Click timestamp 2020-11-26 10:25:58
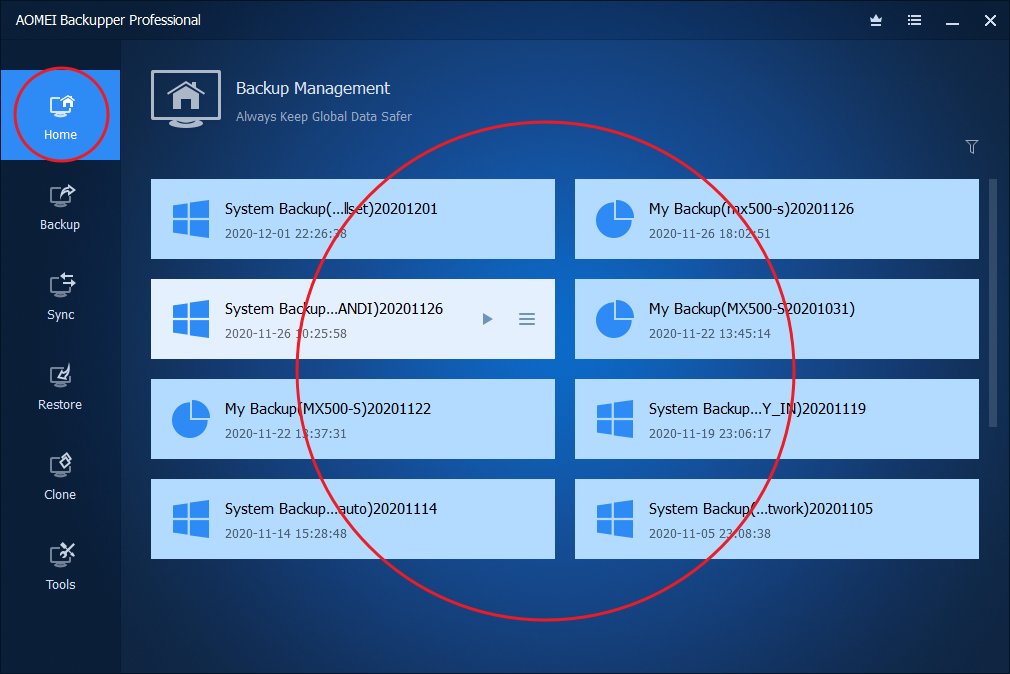The image size is (1010, 674). point(285,334)
